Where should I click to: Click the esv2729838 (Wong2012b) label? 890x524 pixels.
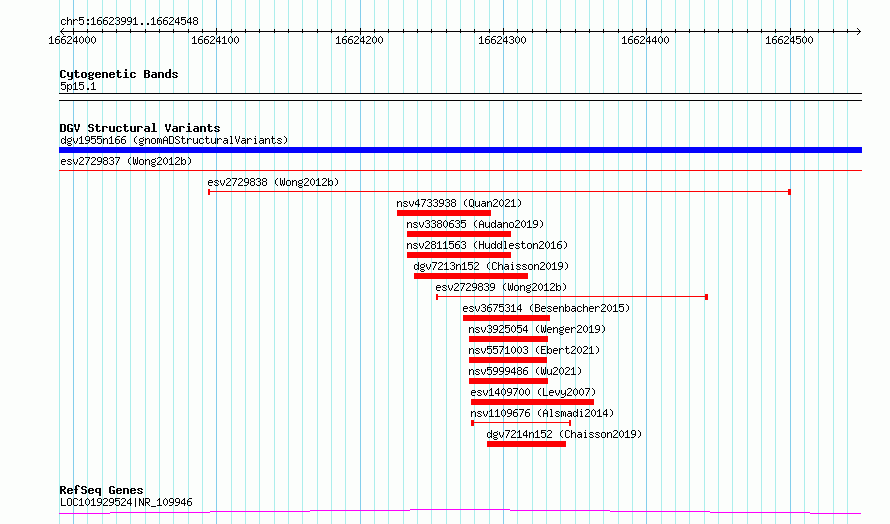(x=273, y=182)
